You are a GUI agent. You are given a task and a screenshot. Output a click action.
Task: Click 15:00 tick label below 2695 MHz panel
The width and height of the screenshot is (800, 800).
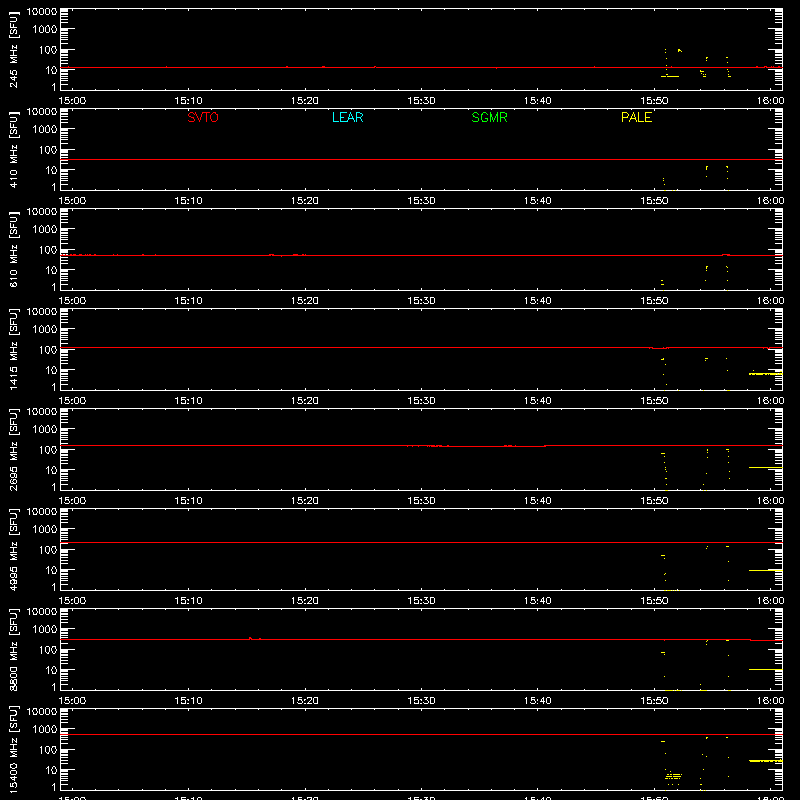point(72,501)
